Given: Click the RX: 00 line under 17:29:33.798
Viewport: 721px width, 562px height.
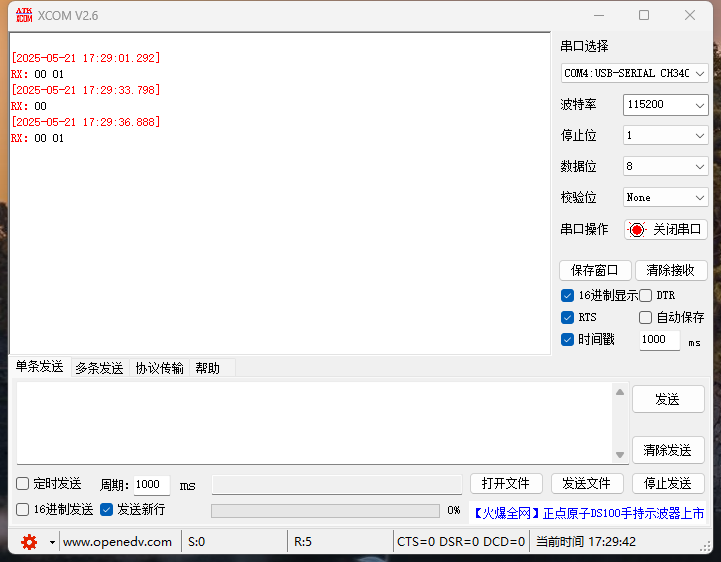Looking at the screenshot, I should pos(29,107).
